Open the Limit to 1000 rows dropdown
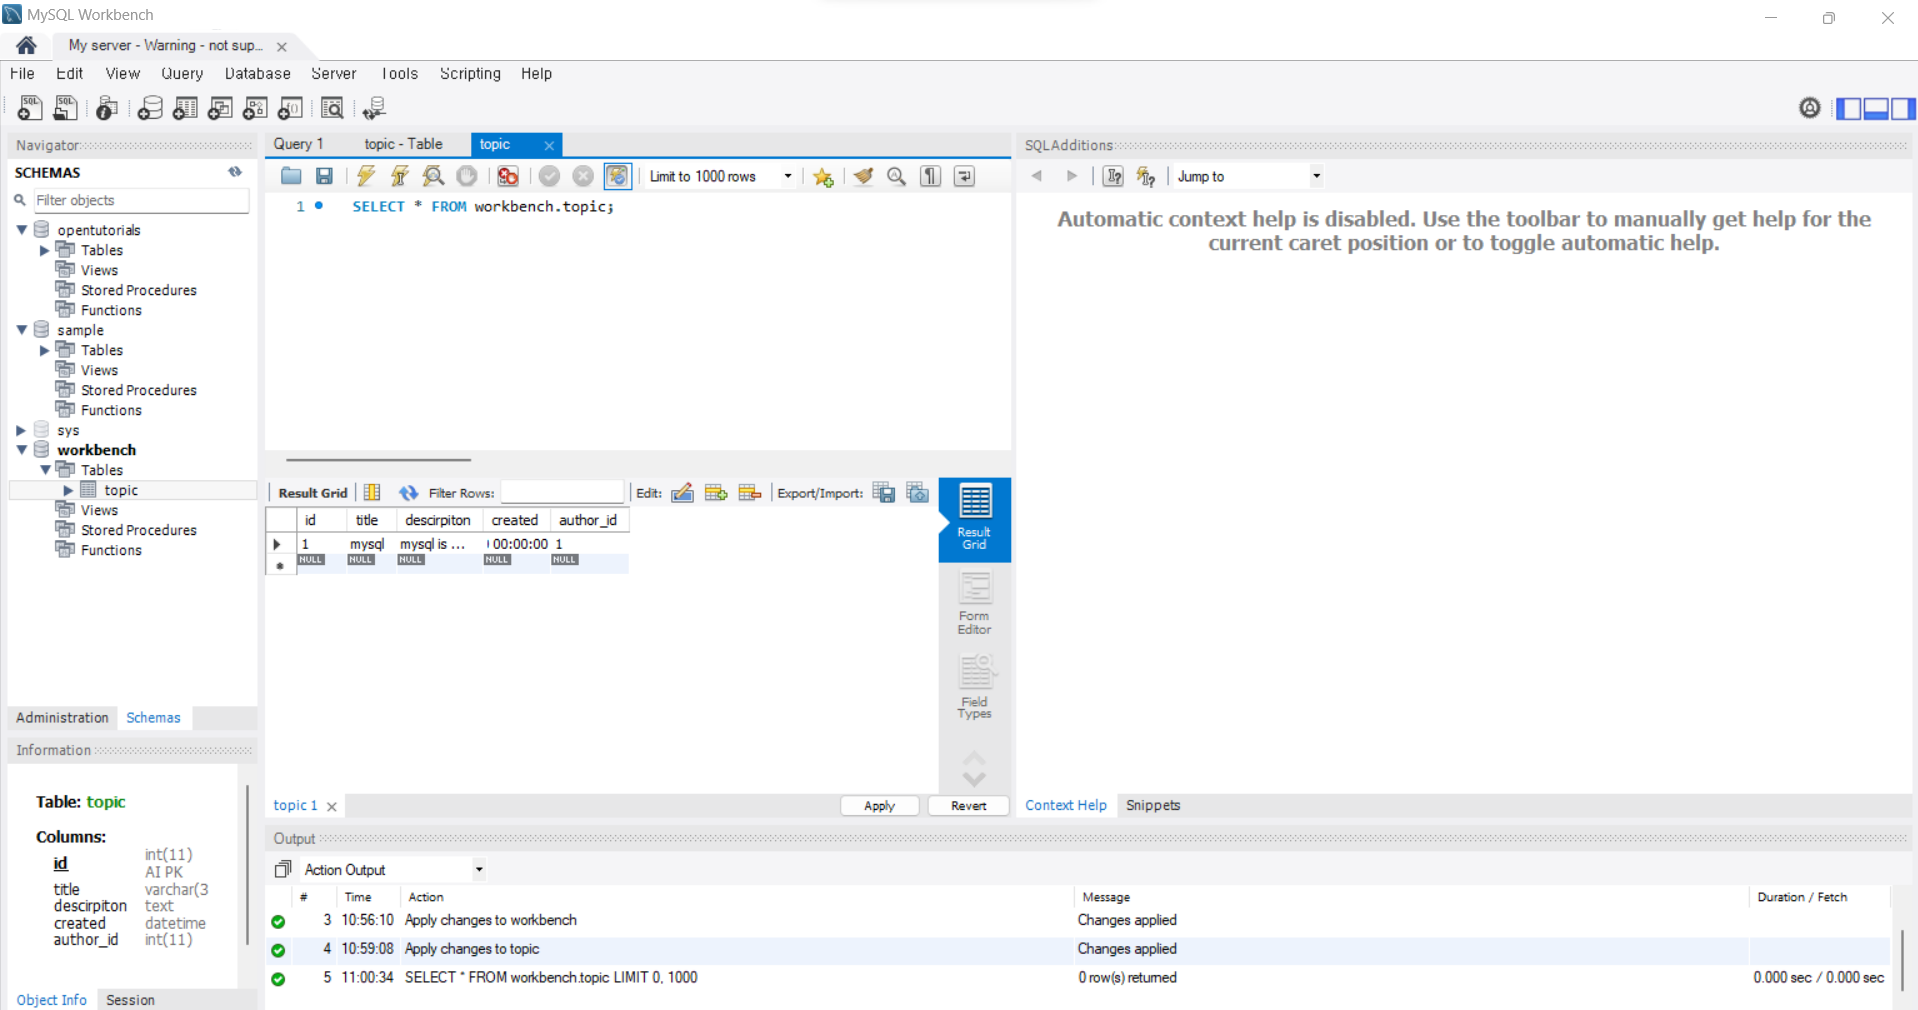 pos(721,176)
